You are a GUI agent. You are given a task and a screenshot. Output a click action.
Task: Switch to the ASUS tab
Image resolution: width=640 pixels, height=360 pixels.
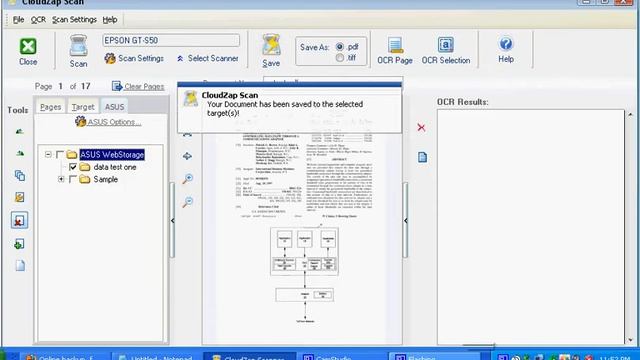click(114, 107)
